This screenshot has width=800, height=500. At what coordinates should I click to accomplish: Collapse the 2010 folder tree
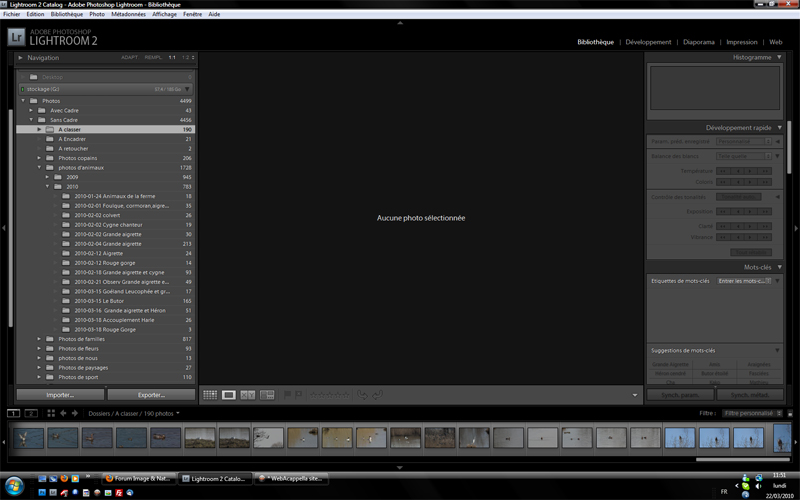47,187
